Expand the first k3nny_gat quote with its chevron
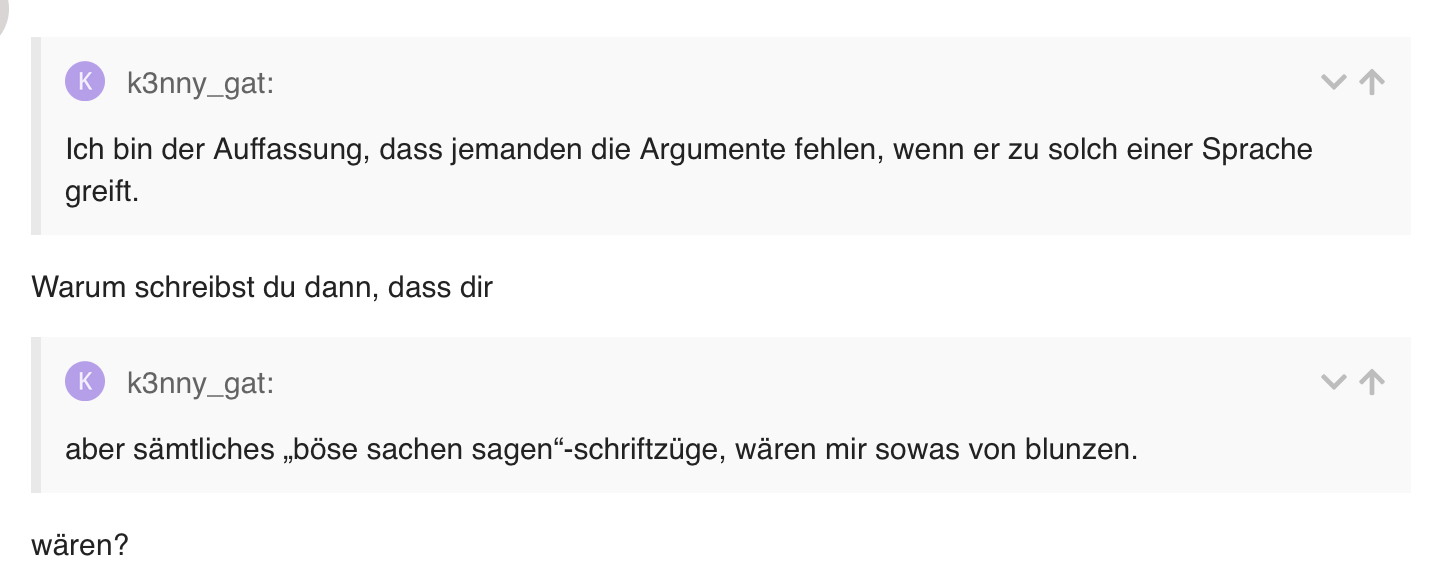This screenshot has width=1453, height=580. click(x=1333, y=82)
